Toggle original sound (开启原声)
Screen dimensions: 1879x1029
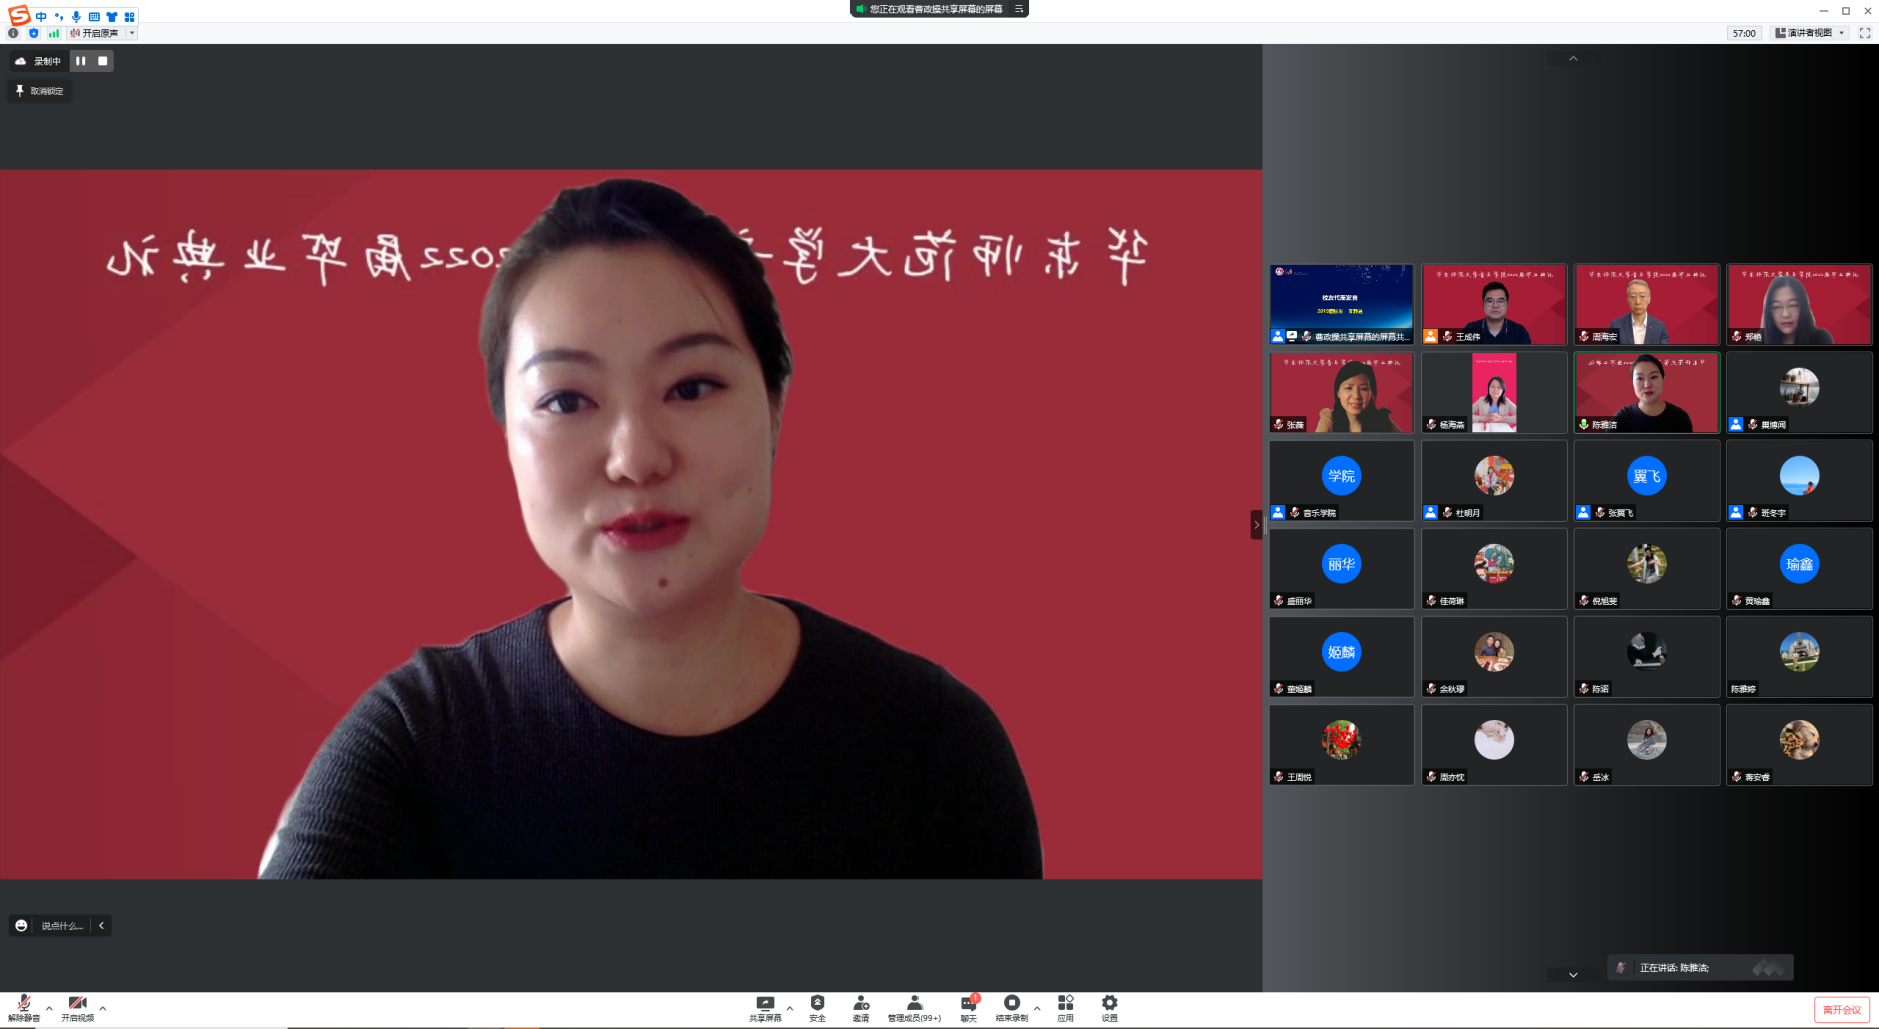point(95,33)
